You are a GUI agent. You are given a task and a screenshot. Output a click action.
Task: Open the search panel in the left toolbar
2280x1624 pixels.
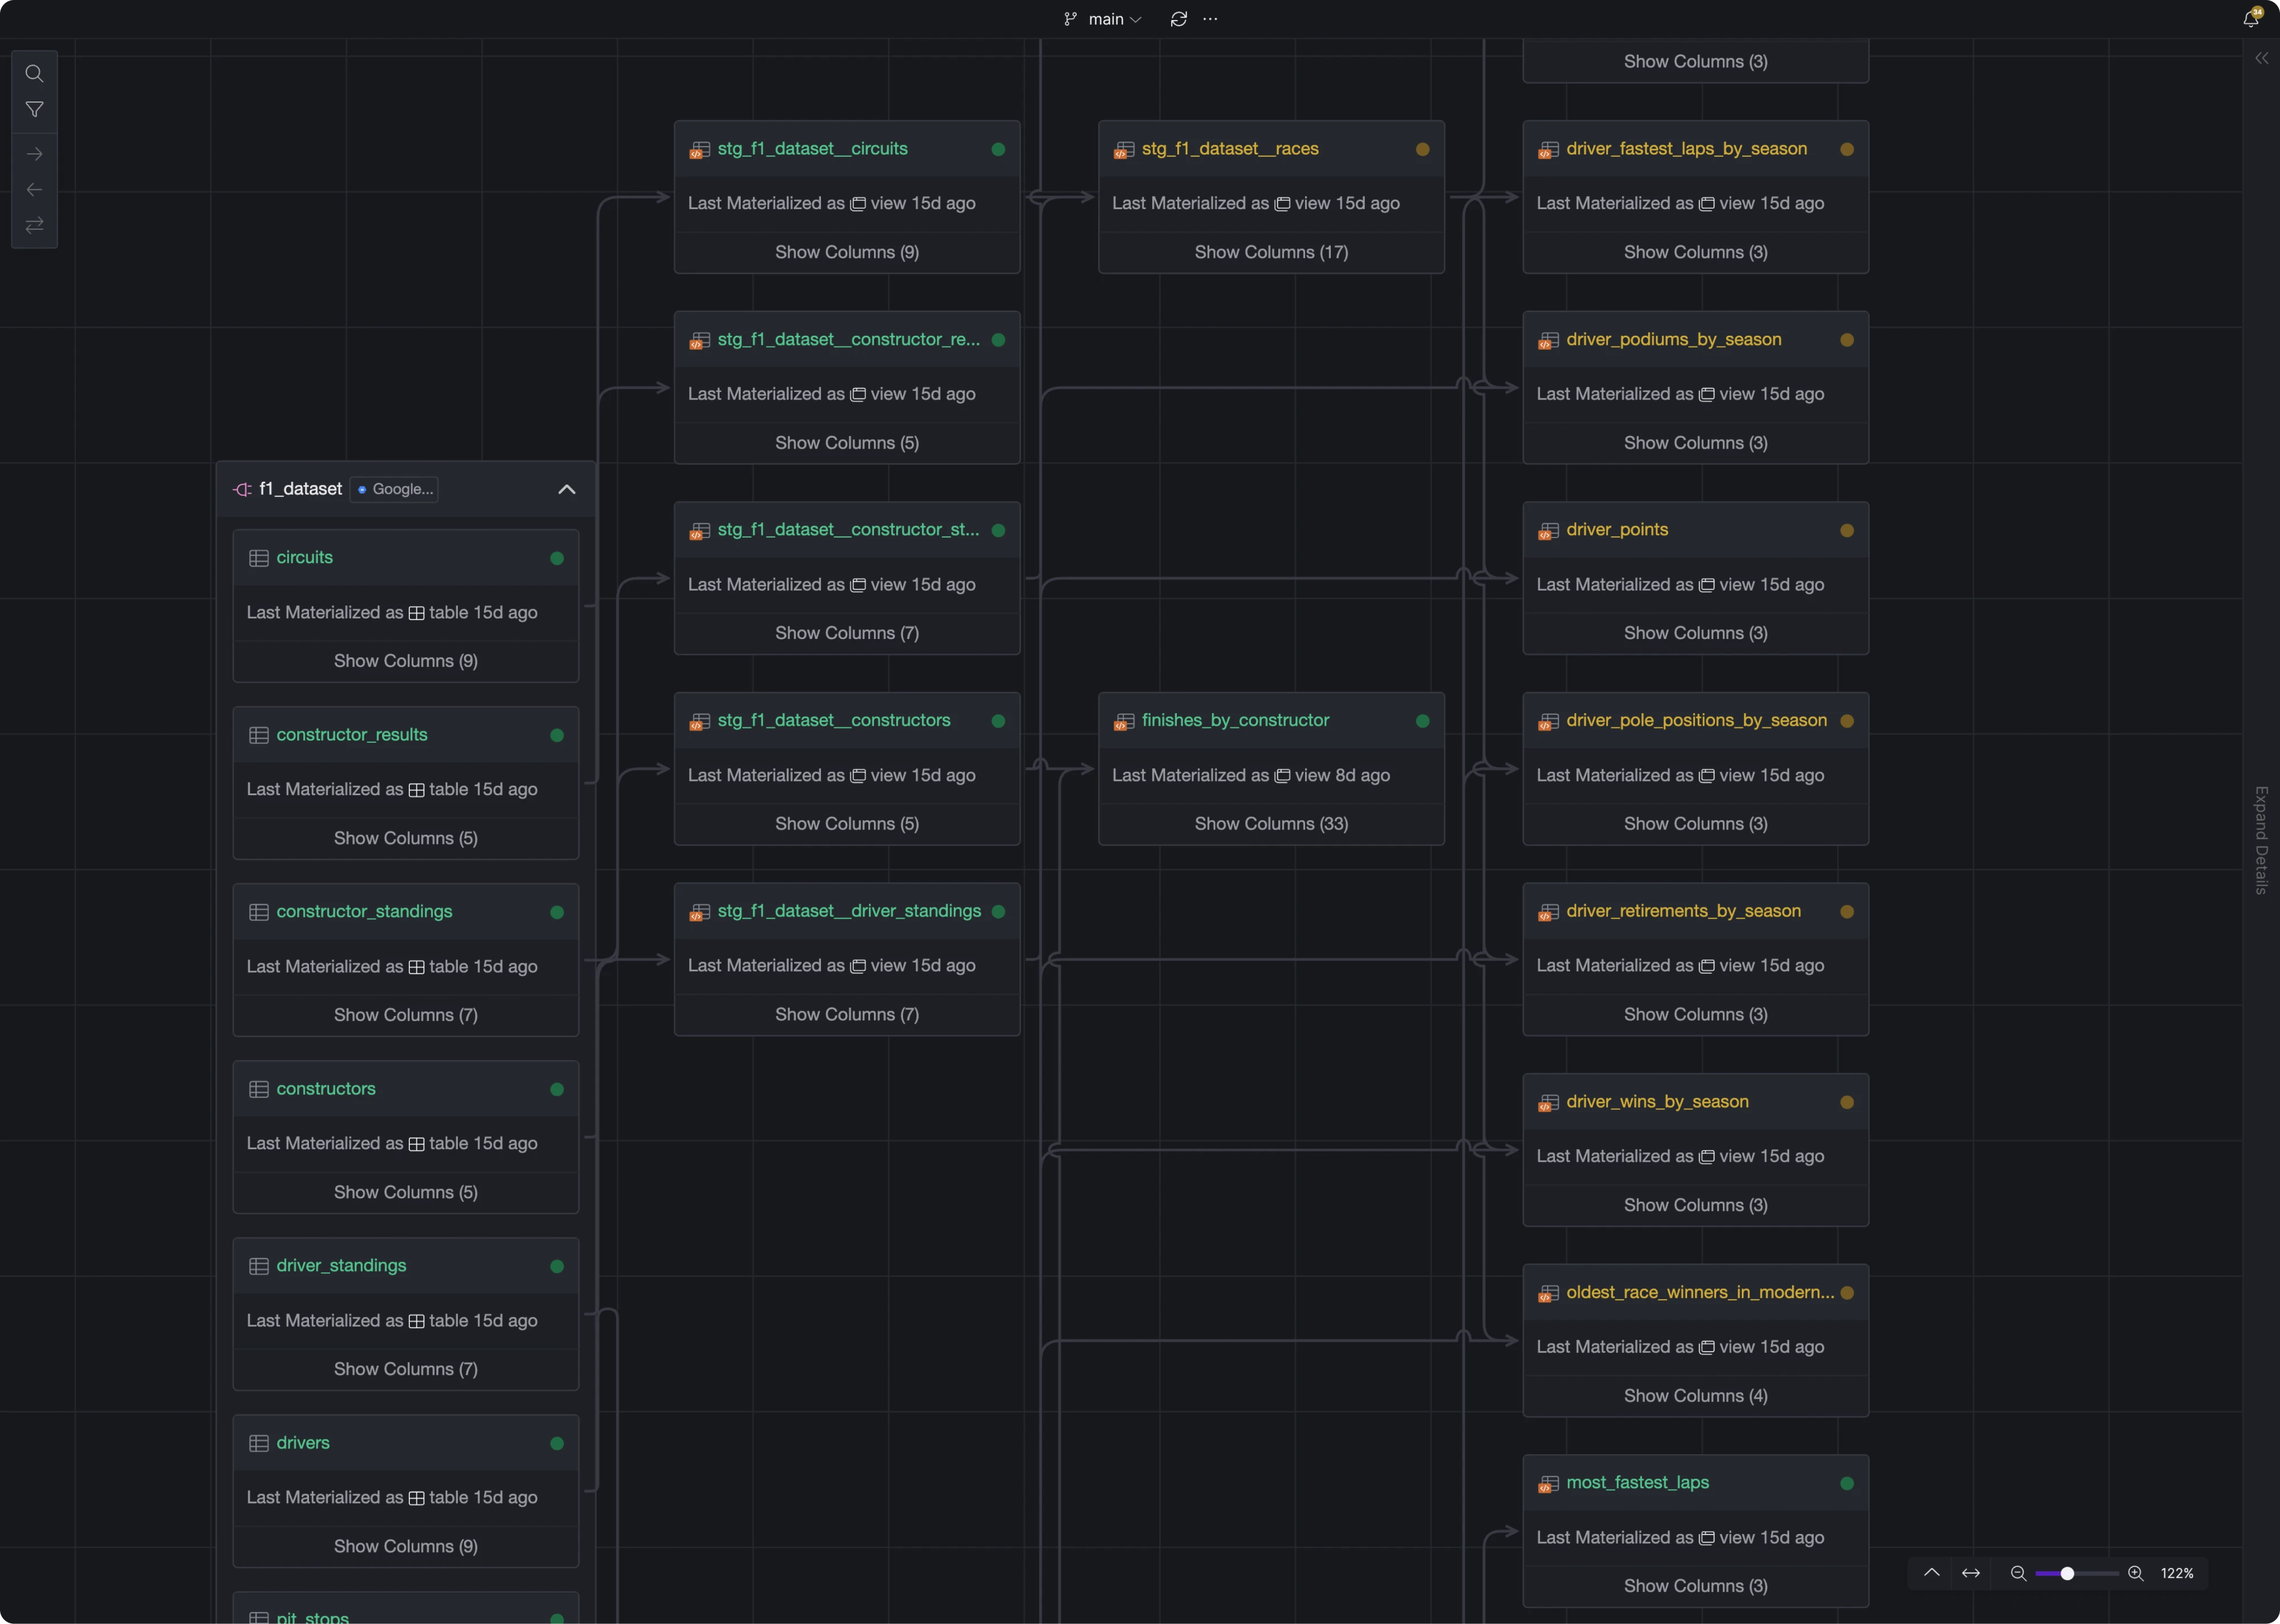[x=34, y=73]
